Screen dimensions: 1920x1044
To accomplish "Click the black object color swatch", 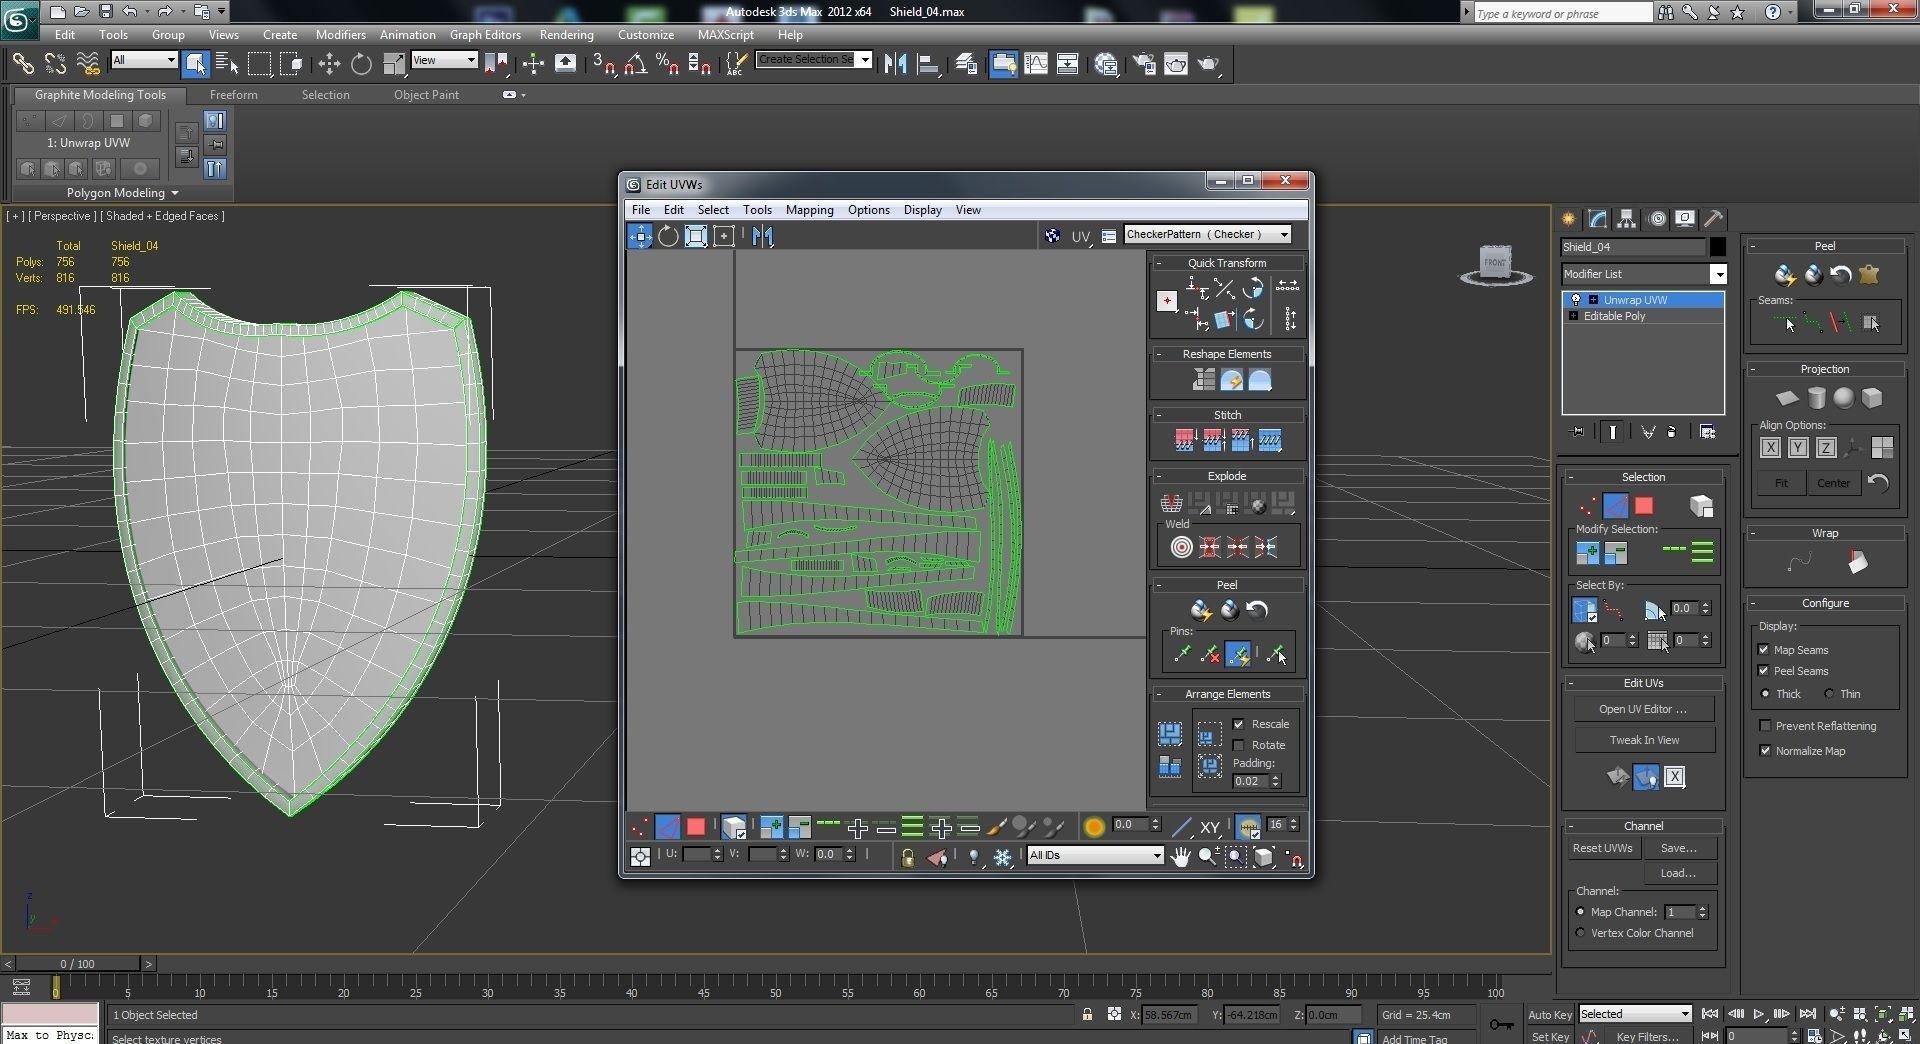I will (x=1717, y=247).
